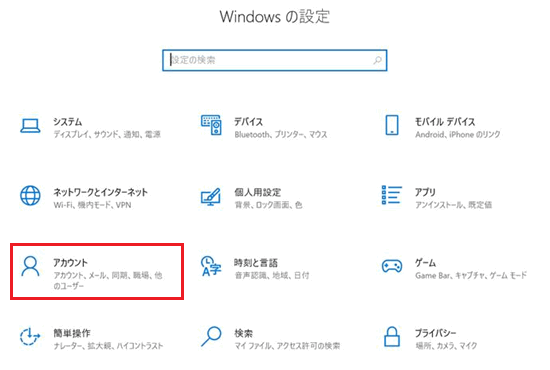Click the デバイス keyboard and speaker icon
Screen dimensions: 550x370
coord(211,125)
